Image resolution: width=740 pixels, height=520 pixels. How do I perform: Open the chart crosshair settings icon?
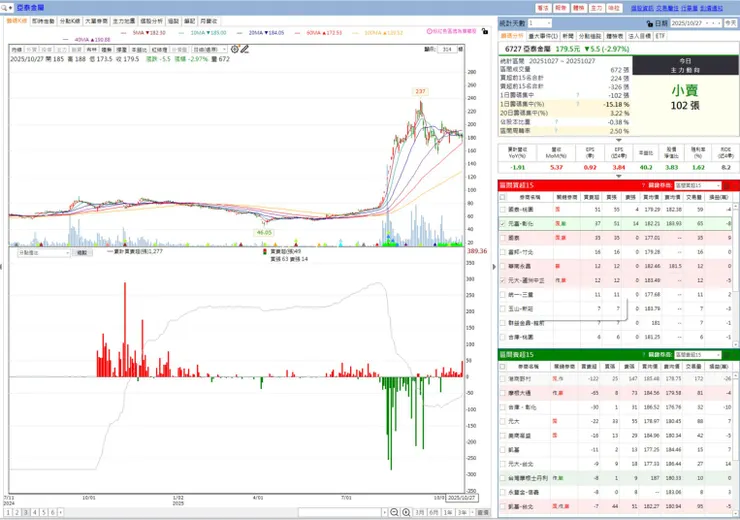point(235,49)
